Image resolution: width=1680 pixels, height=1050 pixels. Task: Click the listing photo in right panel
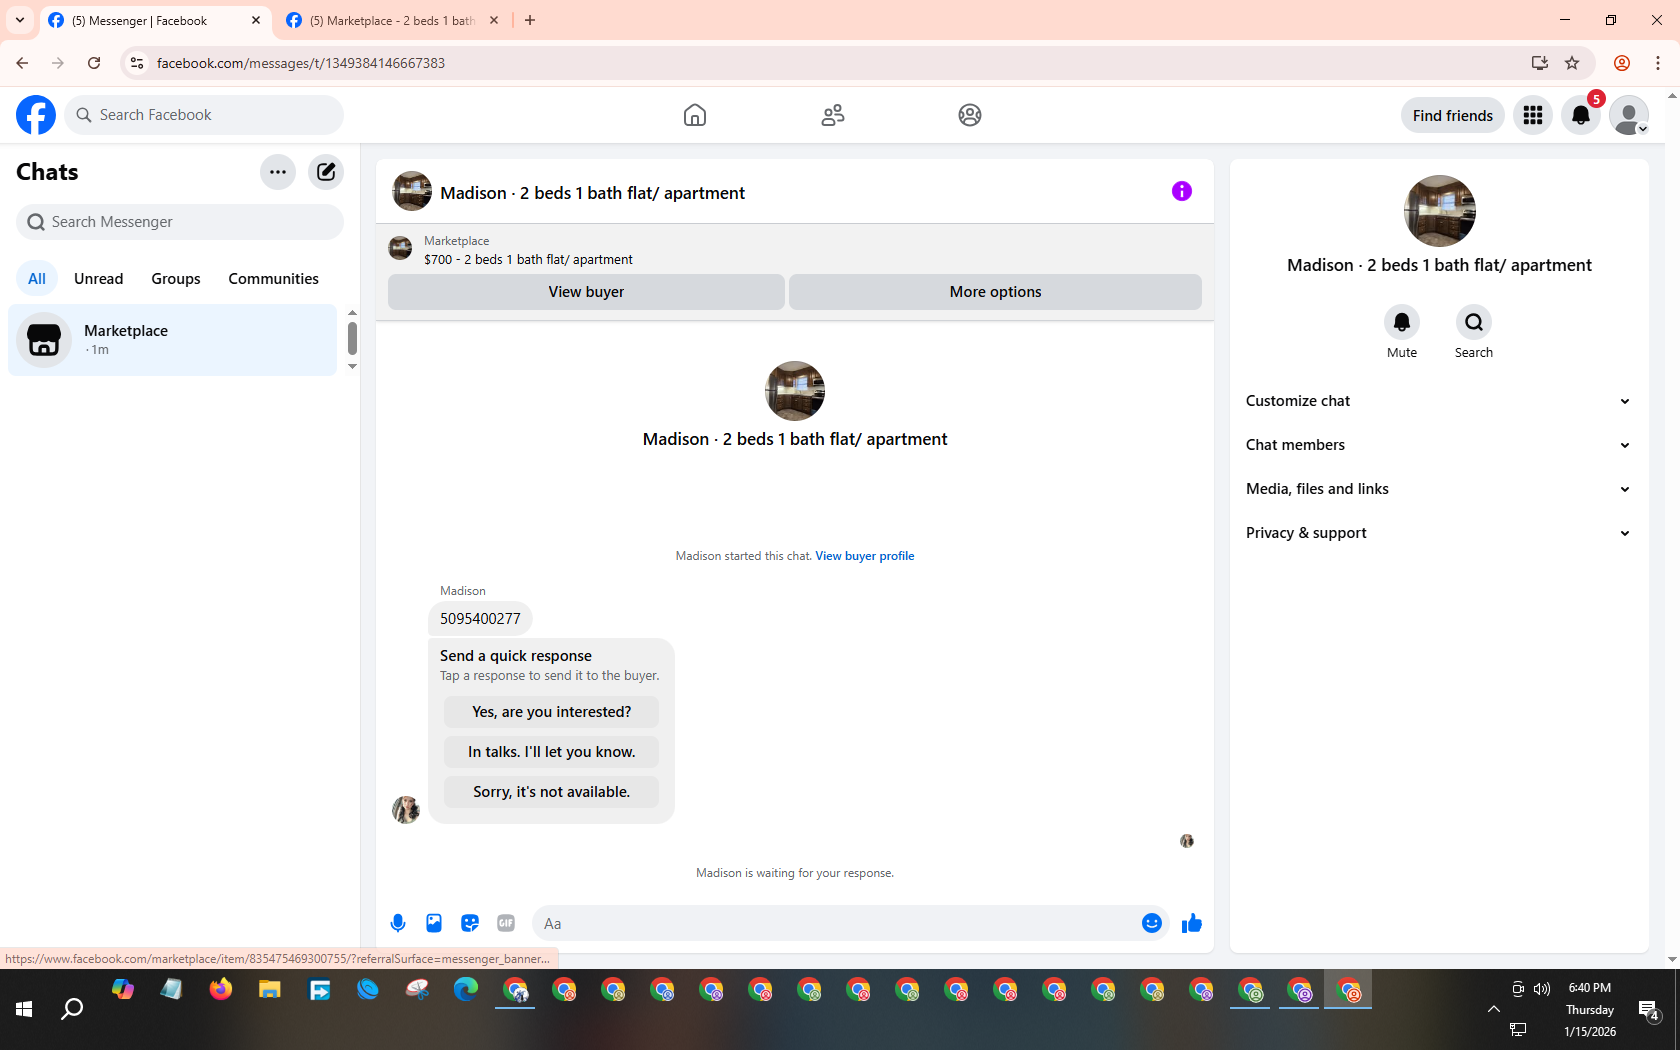pos(1440,211)
